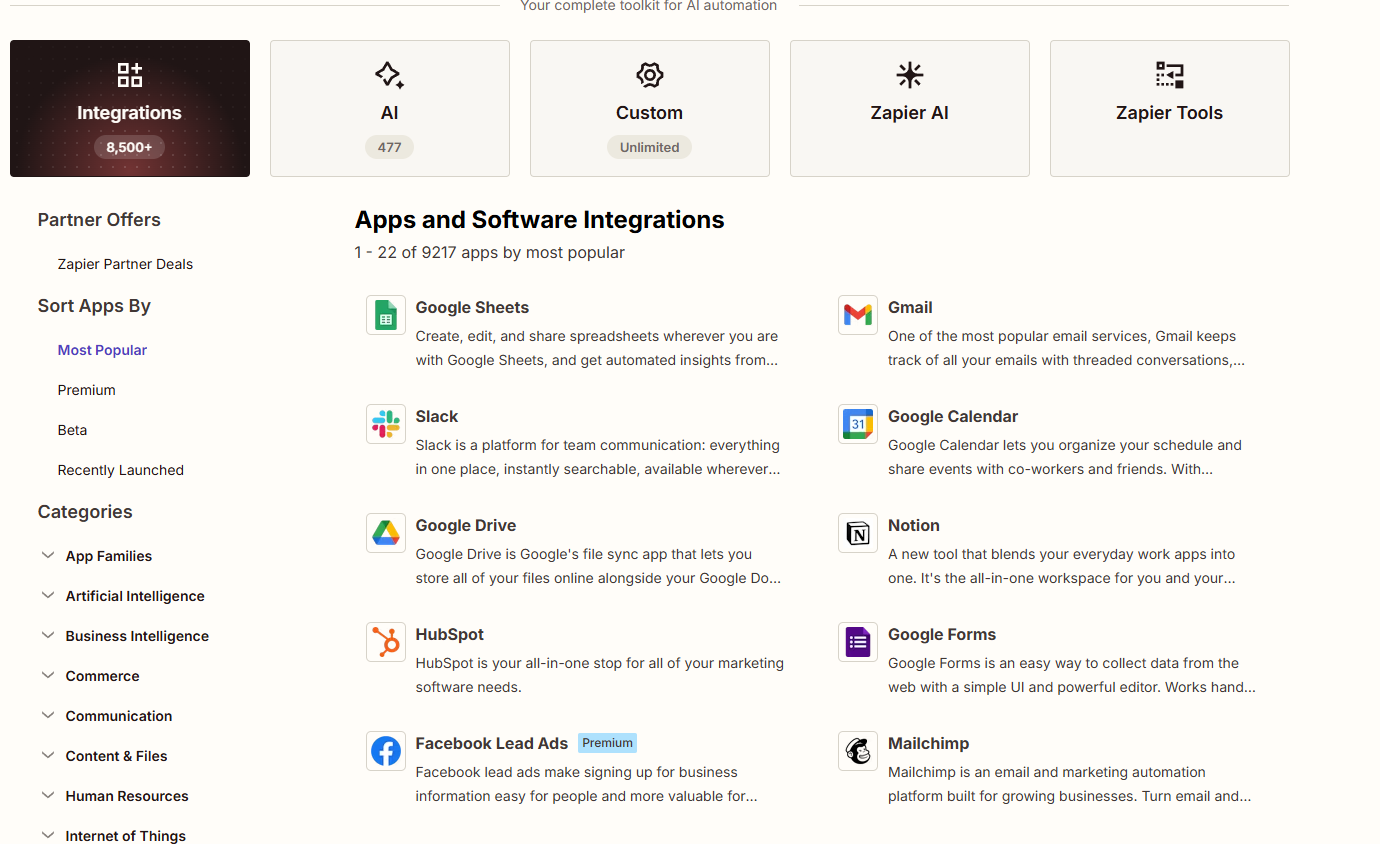Click the 477 count badge on AI card
1380x844 pixels.
tap(389, 147)
